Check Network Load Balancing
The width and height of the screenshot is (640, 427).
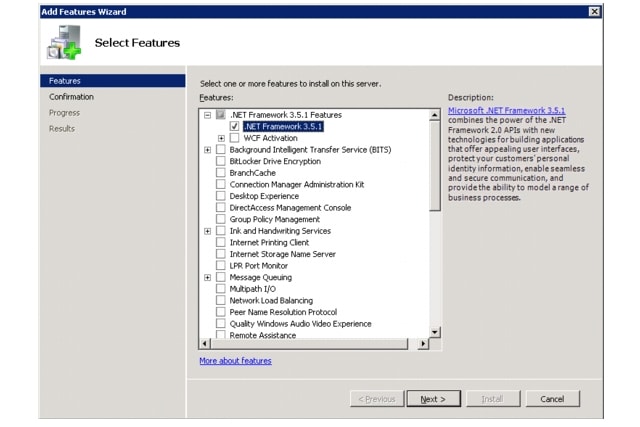pos(220,300)
